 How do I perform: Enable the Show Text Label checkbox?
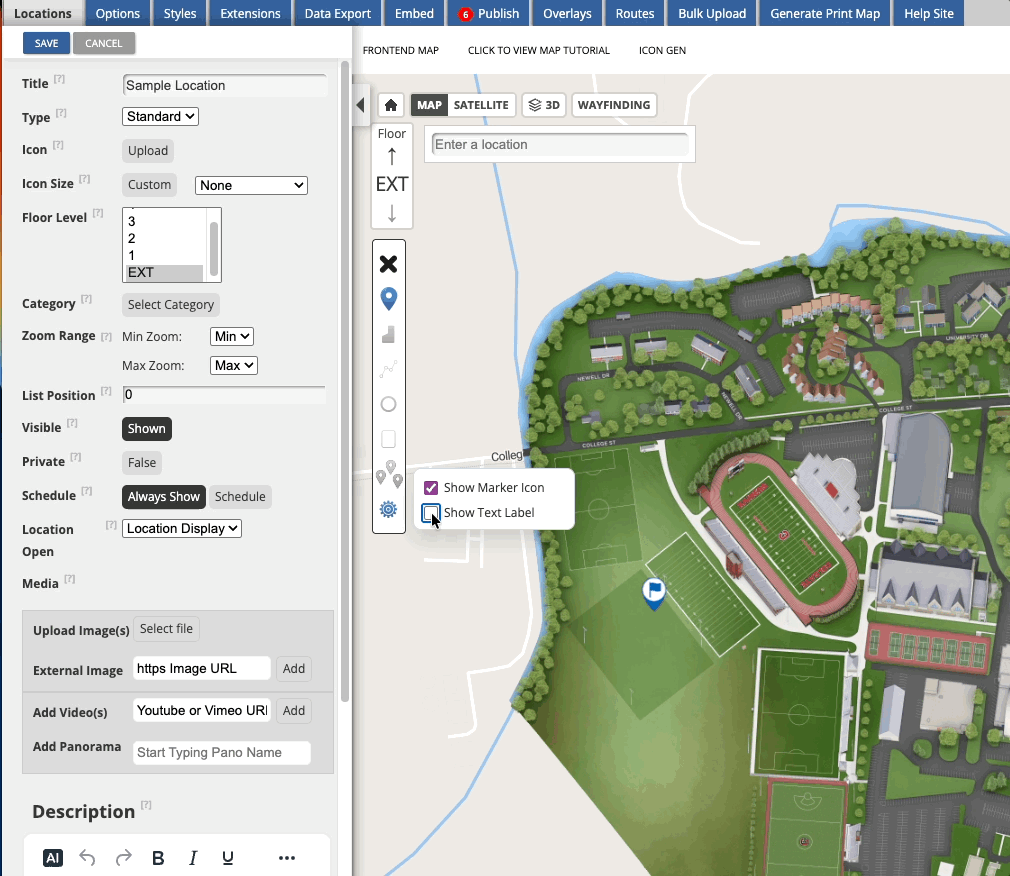point(431,513)
